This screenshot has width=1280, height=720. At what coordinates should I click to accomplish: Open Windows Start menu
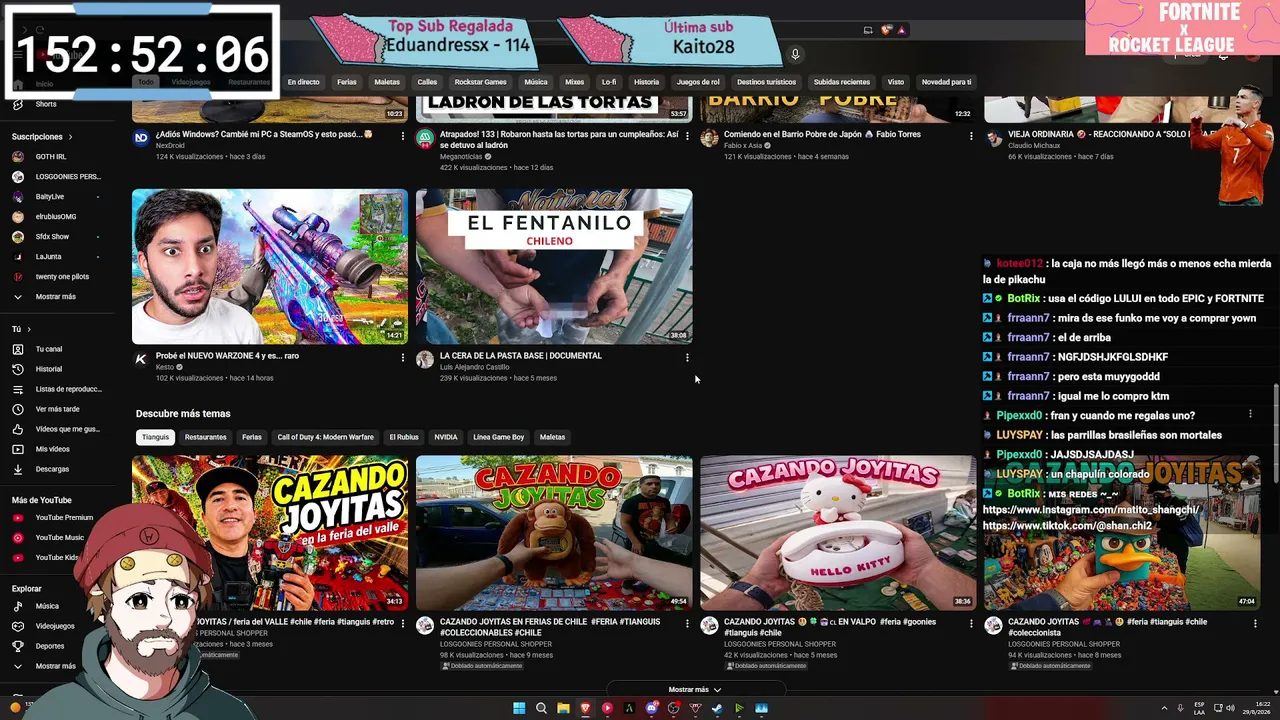pos(519,708)
